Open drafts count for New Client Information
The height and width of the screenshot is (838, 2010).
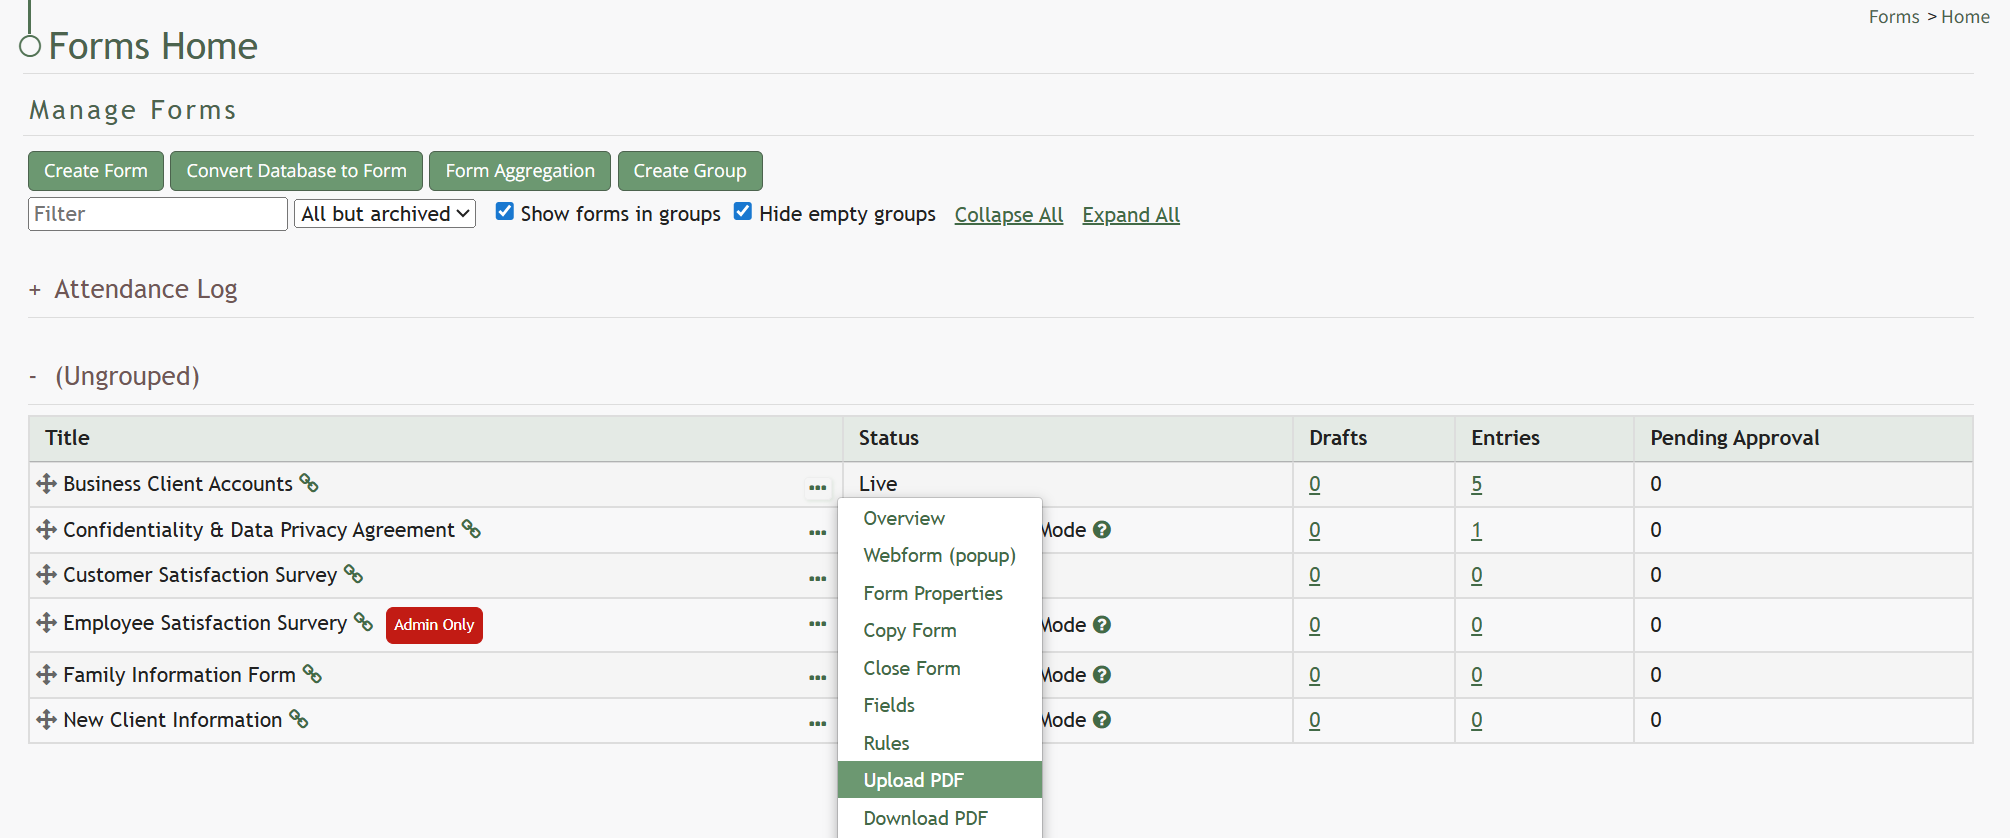tap(1314, 720)
